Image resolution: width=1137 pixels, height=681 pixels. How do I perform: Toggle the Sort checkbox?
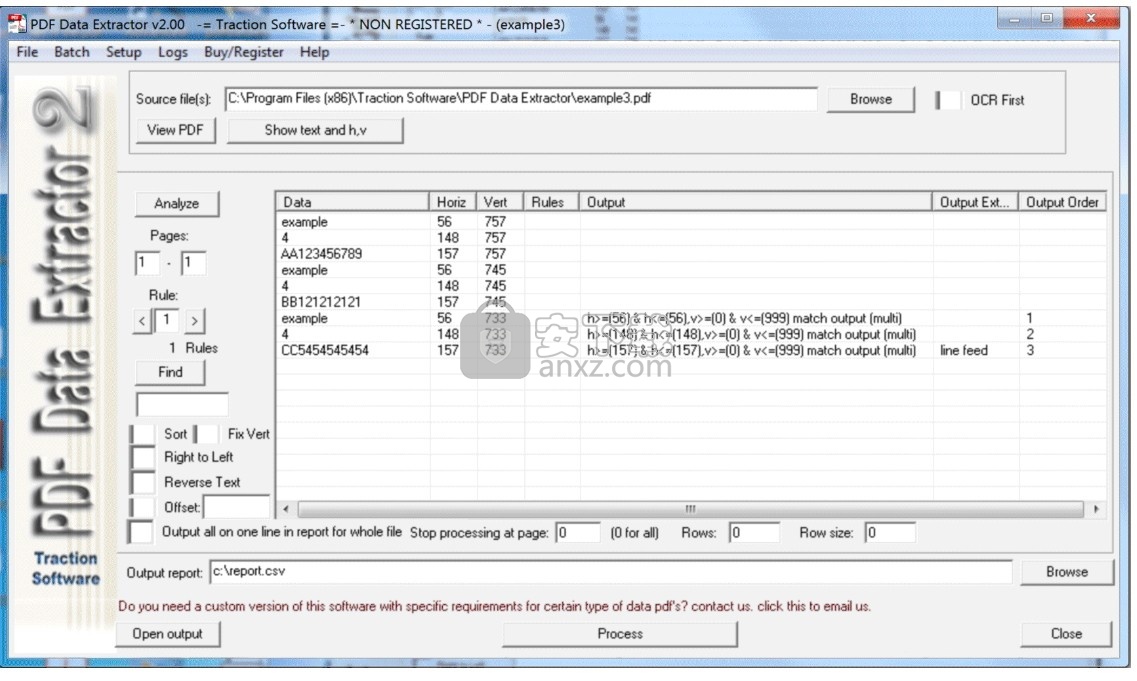[x=143, y=434]
